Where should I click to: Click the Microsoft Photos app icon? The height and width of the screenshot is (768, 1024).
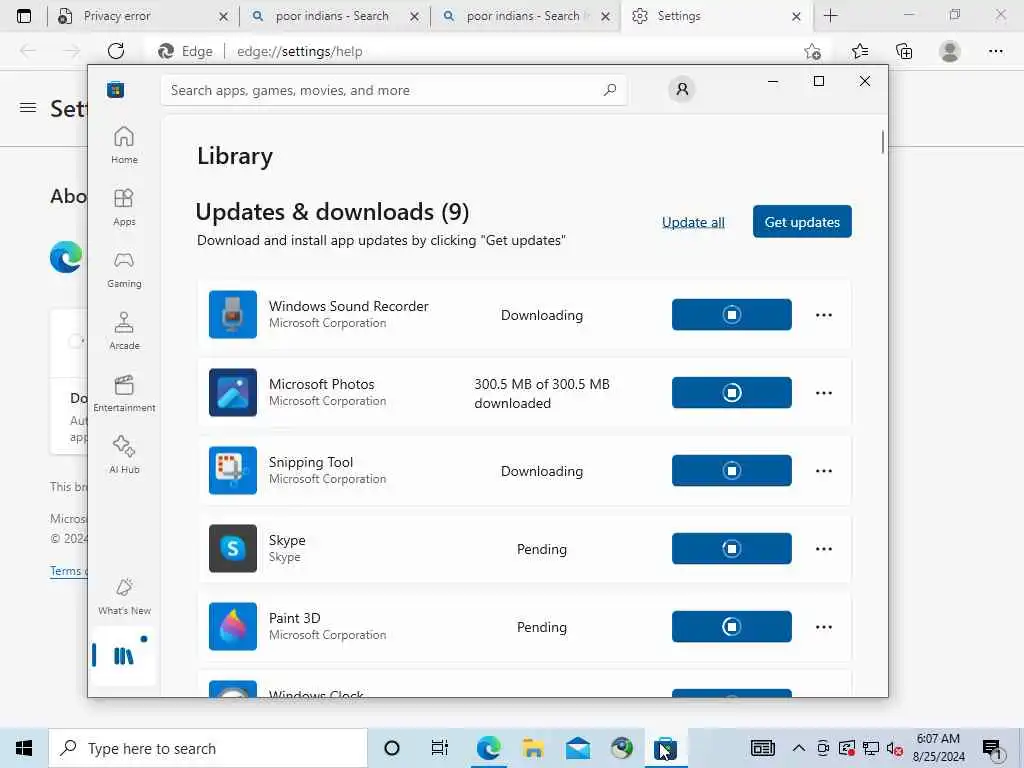tap(232, 392)
